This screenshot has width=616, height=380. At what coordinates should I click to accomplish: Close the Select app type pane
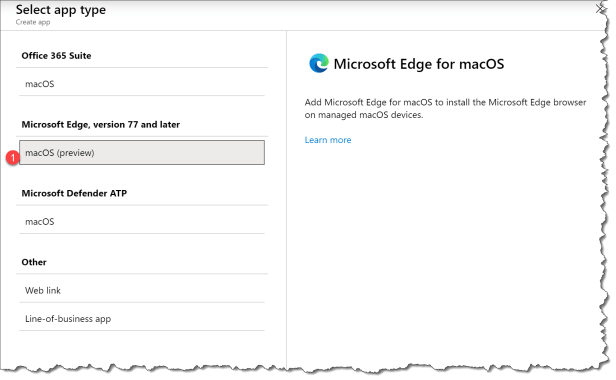(x=600, y=9)
